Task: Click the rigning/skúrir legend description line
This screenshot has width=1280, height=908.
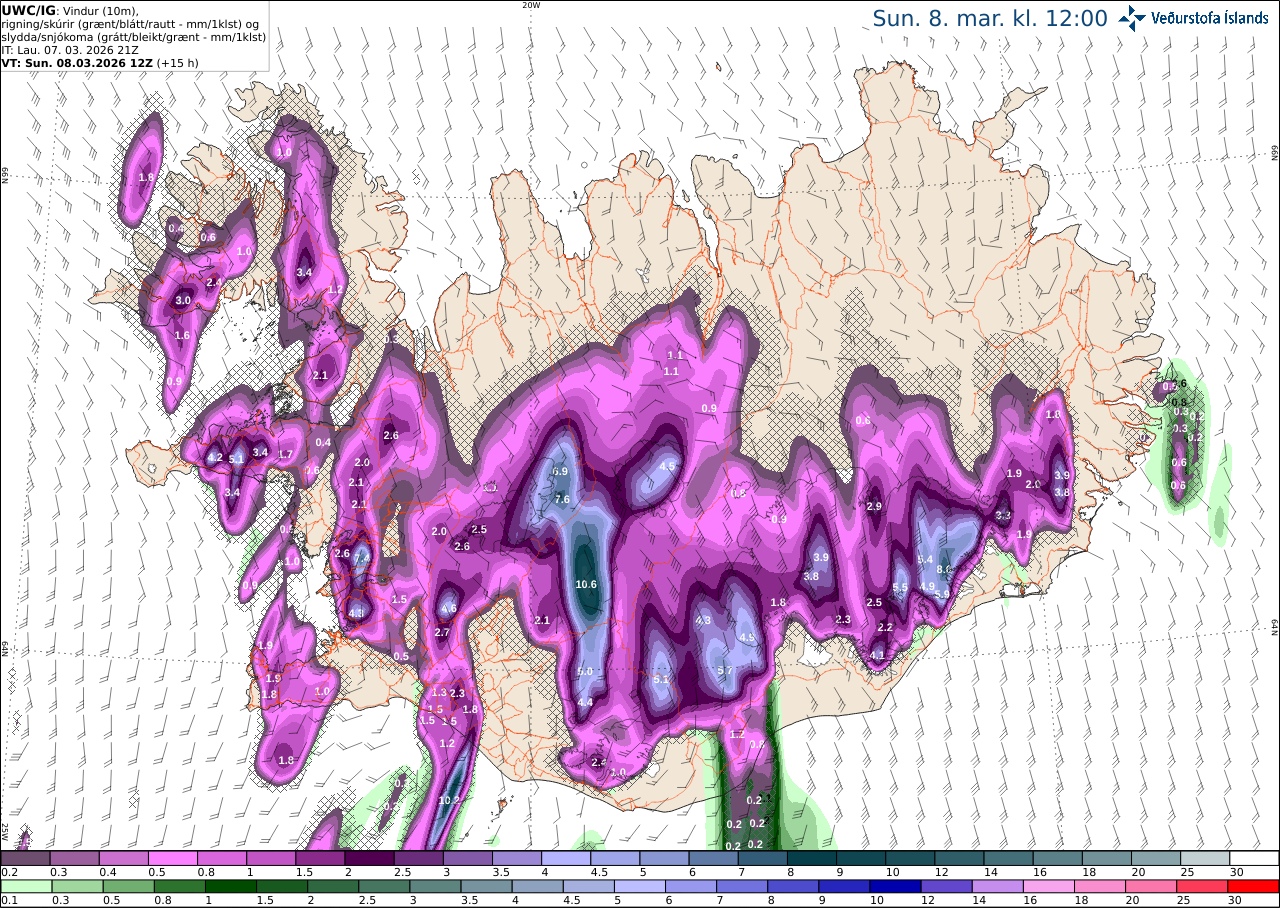Action: point(131,24)
